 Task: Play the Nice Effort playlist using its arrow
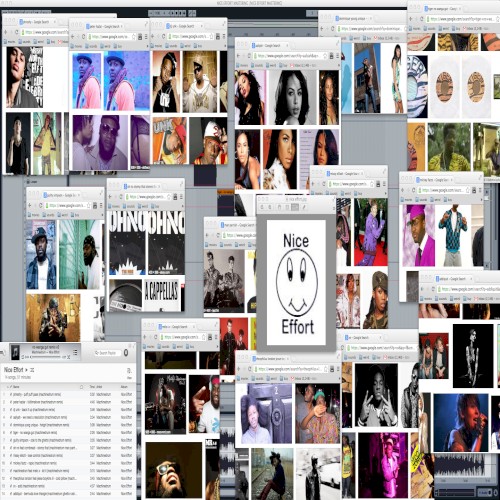(26, 370)
